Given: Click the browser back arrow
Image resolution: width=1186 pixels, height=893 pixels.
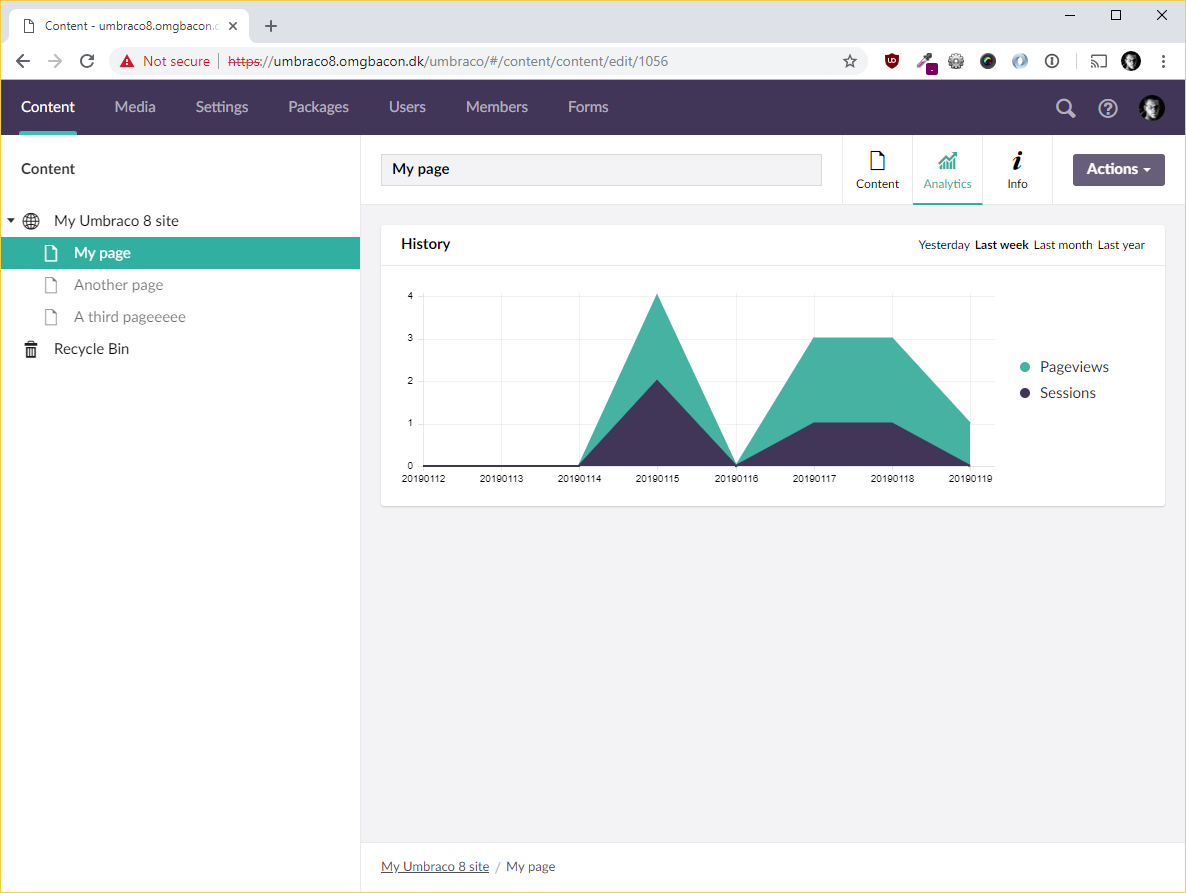Looking at the screenshot, I should 23,61.
